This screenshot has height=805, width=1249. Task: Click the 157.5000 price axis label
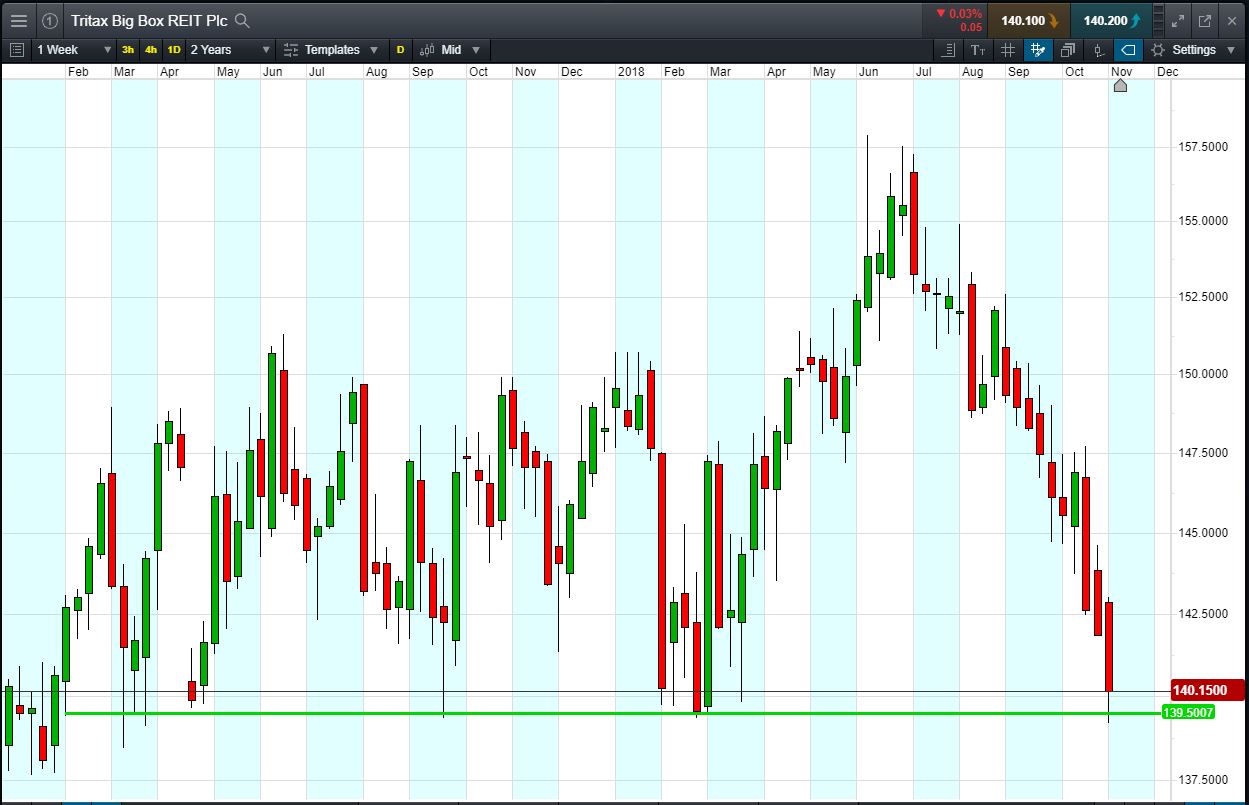[x=1204, y=147]
